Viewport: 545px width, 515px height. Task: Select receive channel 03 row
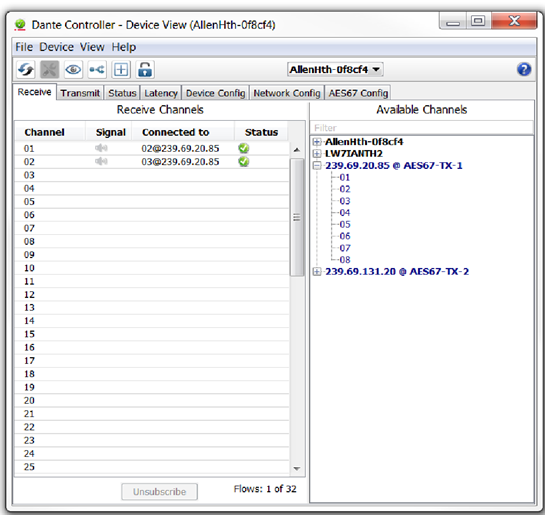[x=152, y=175]
